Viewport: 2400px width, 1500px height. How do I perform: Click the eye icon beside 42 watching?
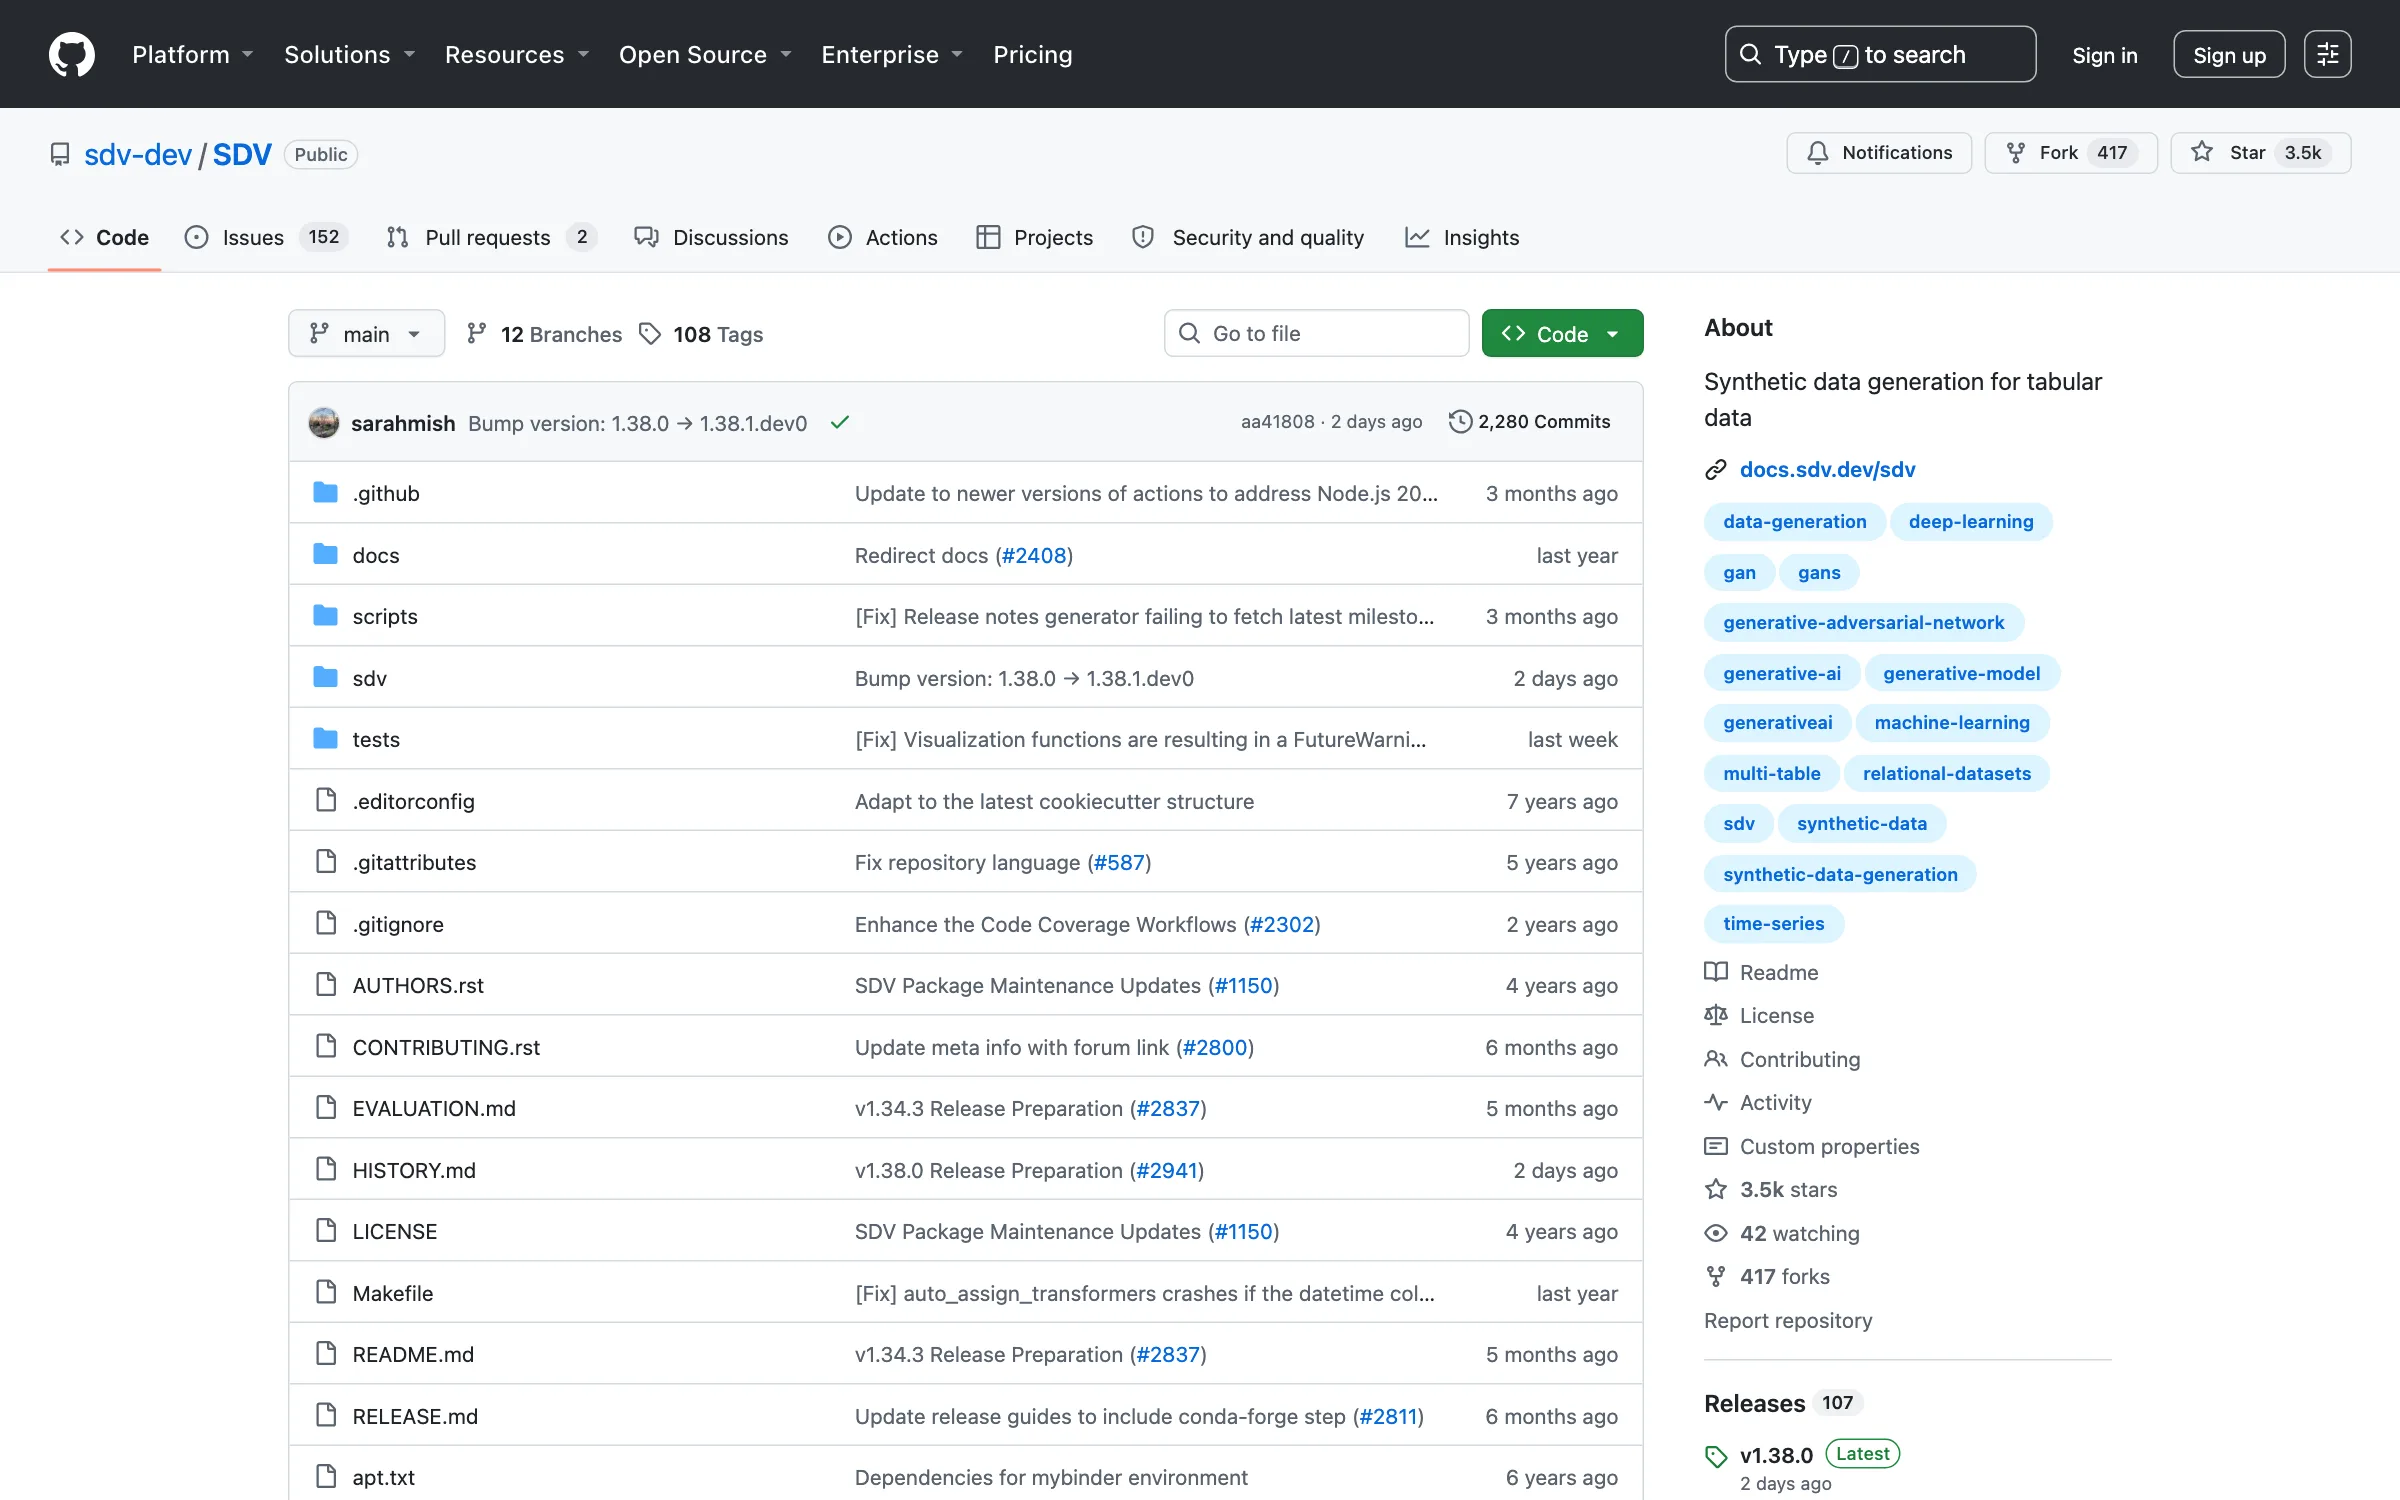[1716, 1233]
